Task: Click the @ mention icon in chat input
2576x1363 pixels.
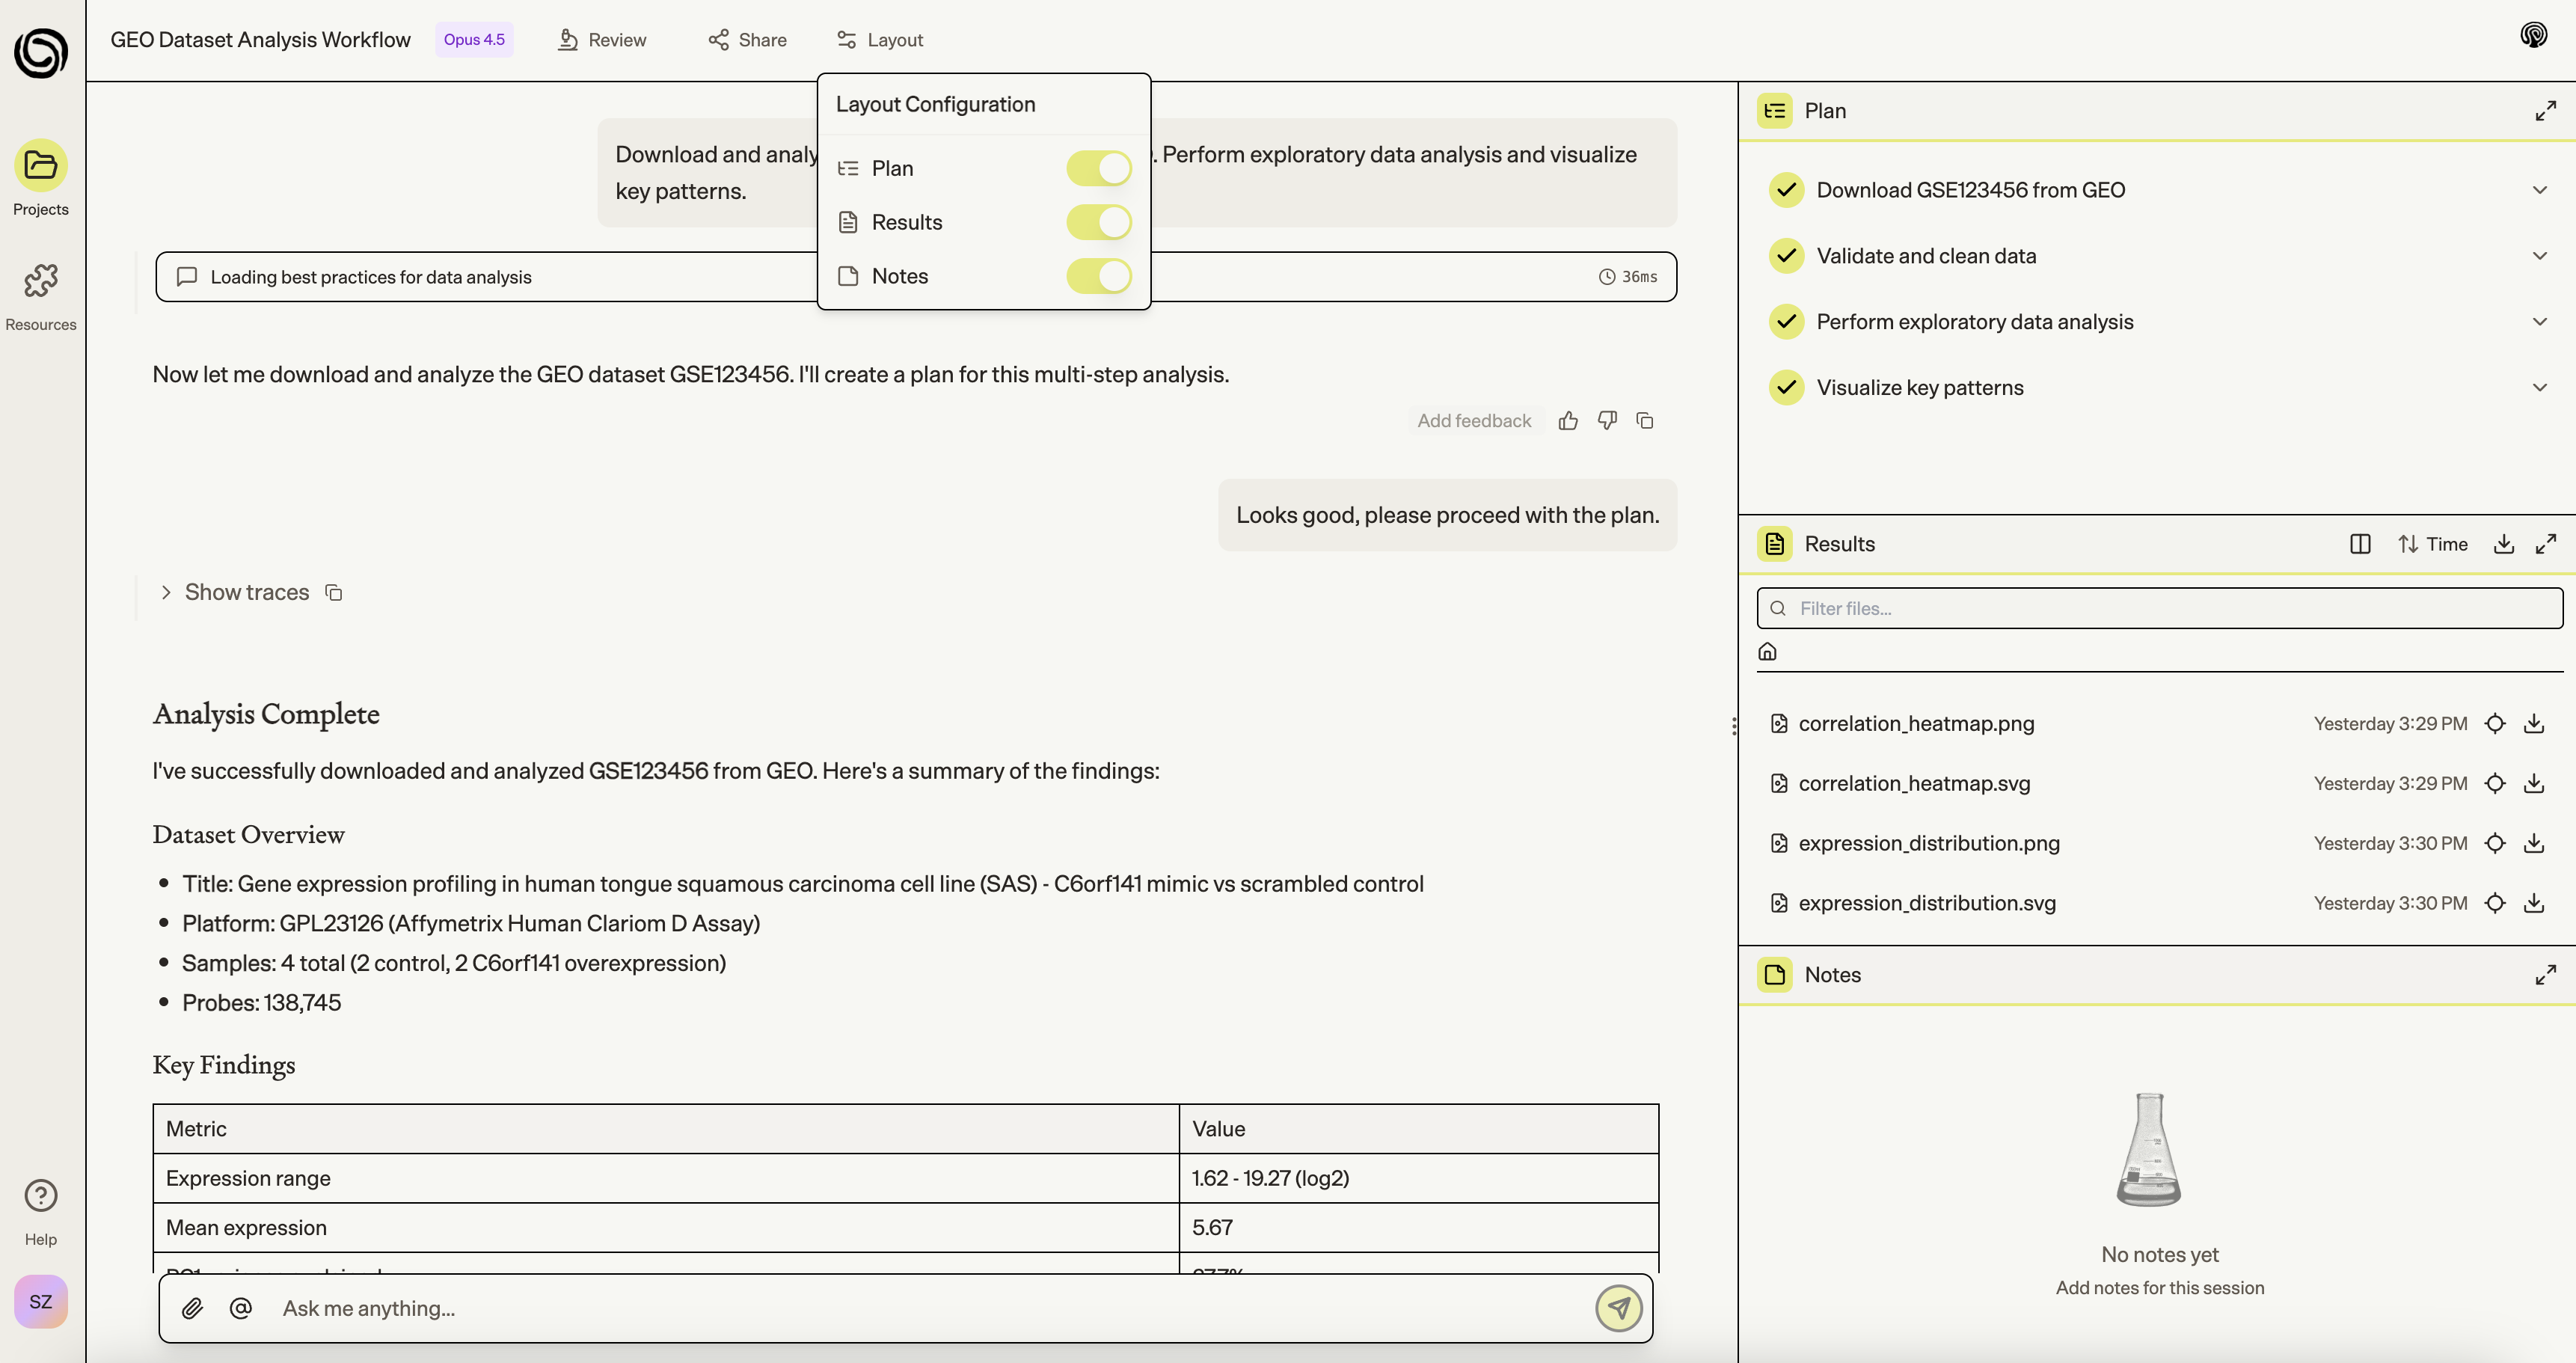Action: 240,1308
